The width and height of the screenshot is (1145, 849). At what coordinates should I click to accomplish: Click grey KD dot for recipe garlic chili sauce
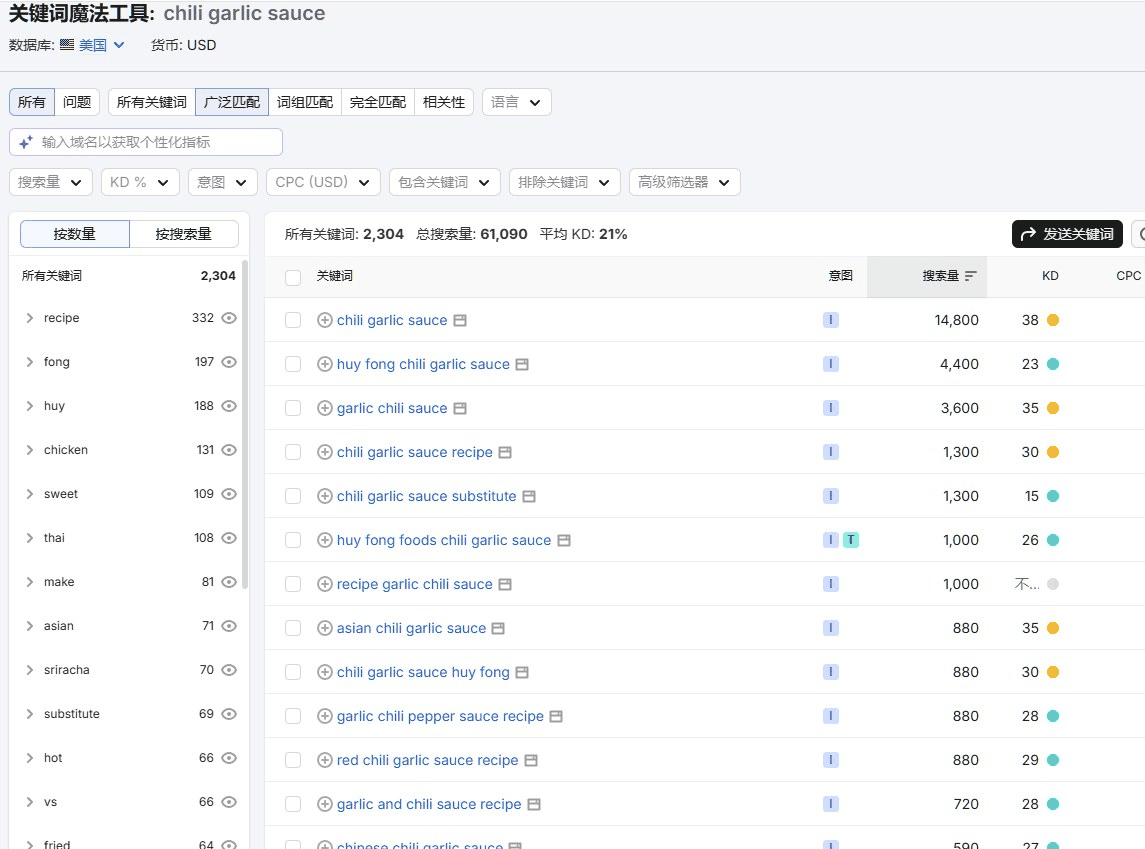1053,584
